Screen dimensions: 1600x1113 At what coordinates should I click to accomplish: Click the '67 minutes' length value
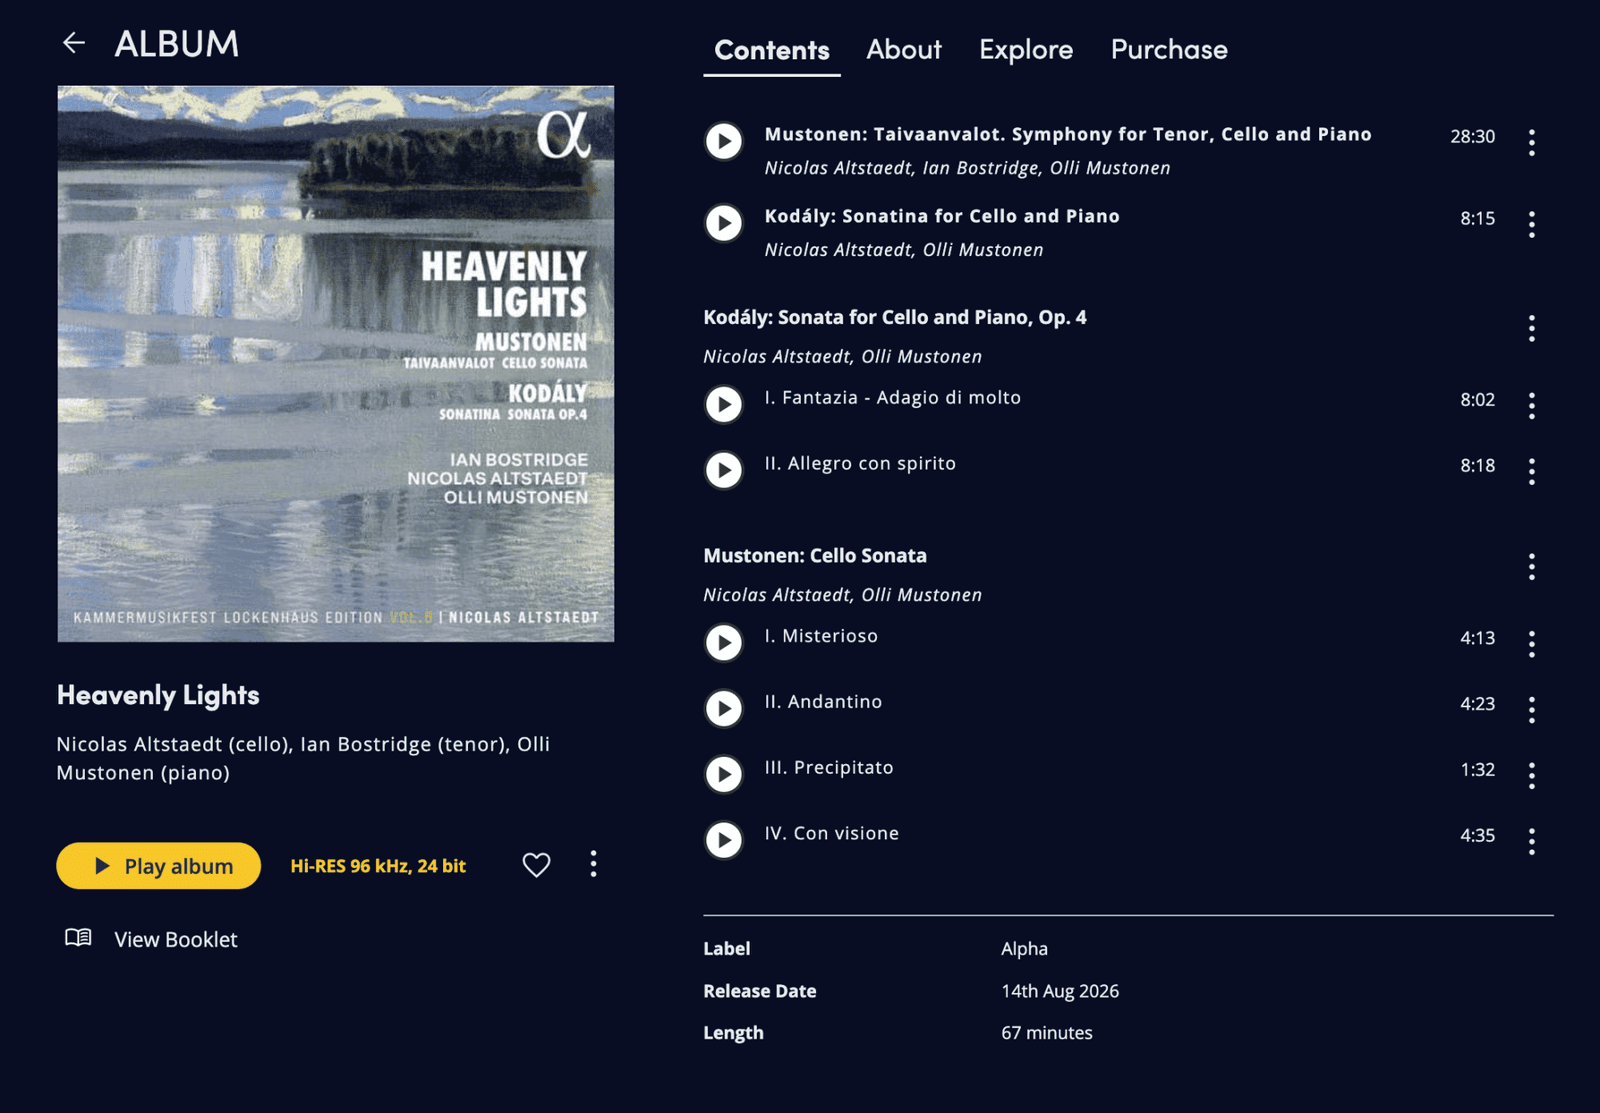point(1047,1033)
